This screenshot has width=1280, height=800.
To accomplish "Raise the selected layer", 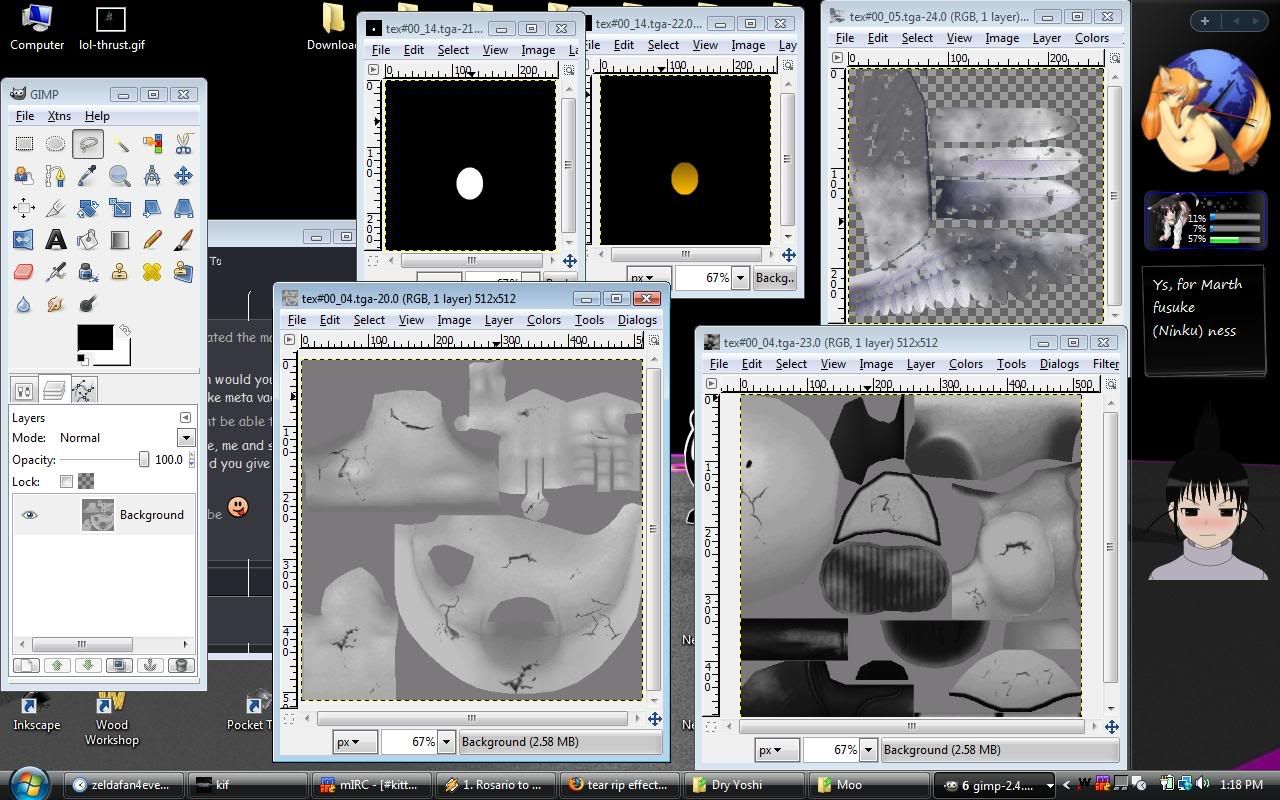I will pyautogui.click(x=57, y=665).
